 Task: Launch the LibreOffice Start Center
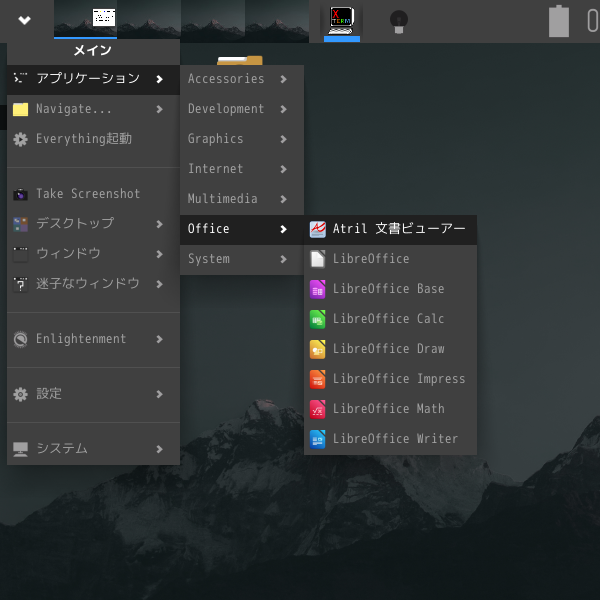point(390,259)
